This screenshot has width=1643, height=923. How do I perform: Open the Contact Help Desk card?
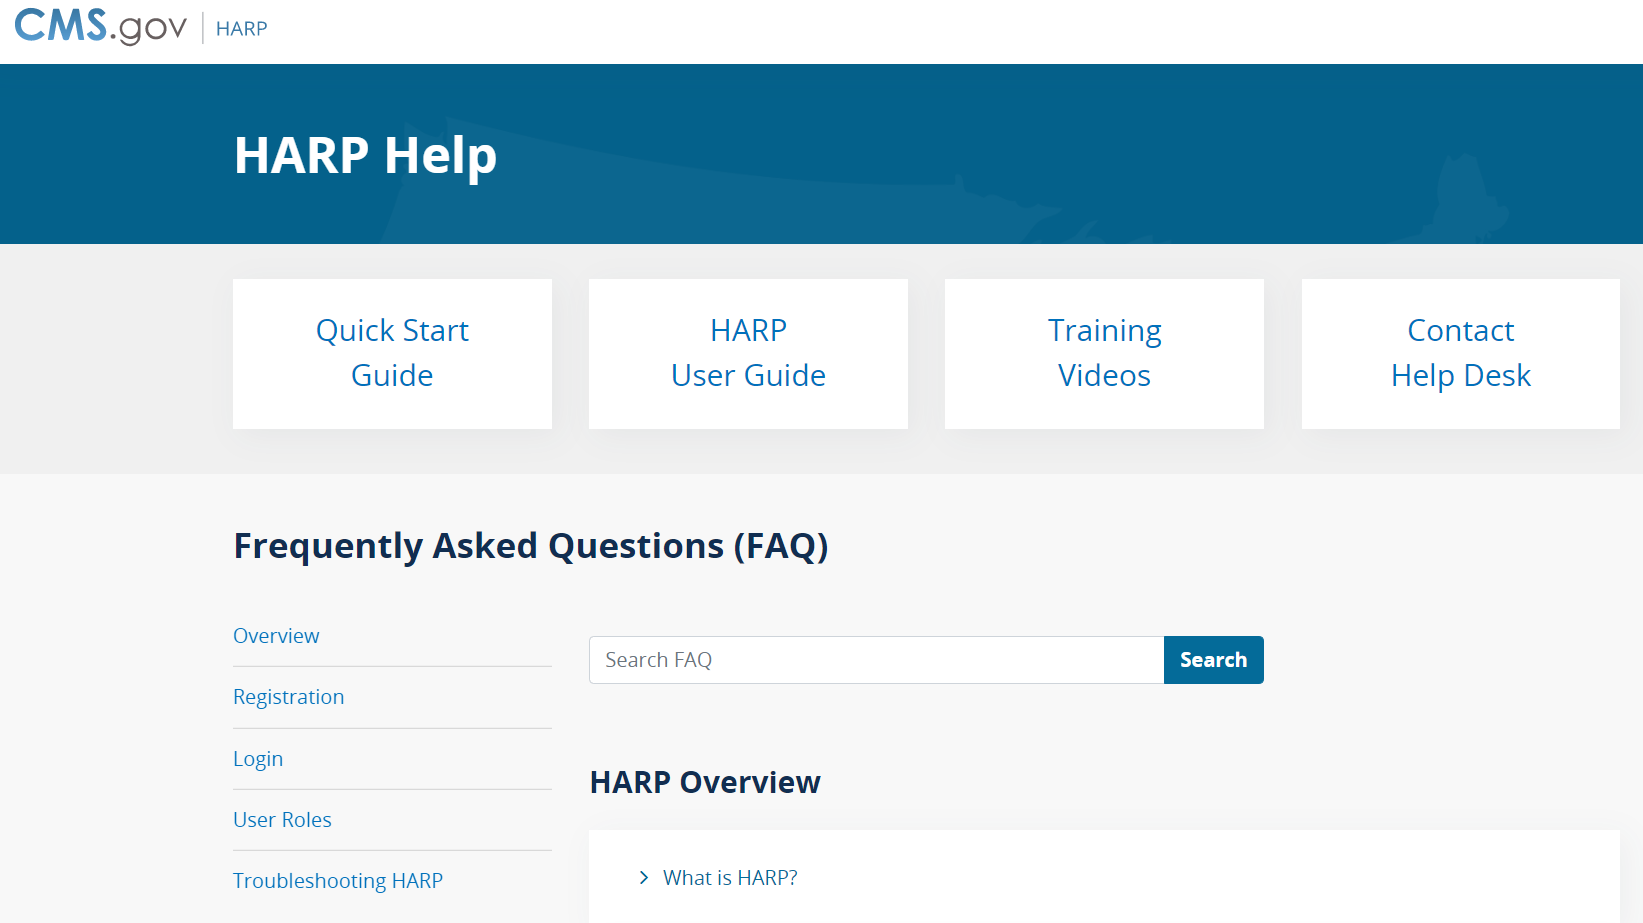(1460, 354)
